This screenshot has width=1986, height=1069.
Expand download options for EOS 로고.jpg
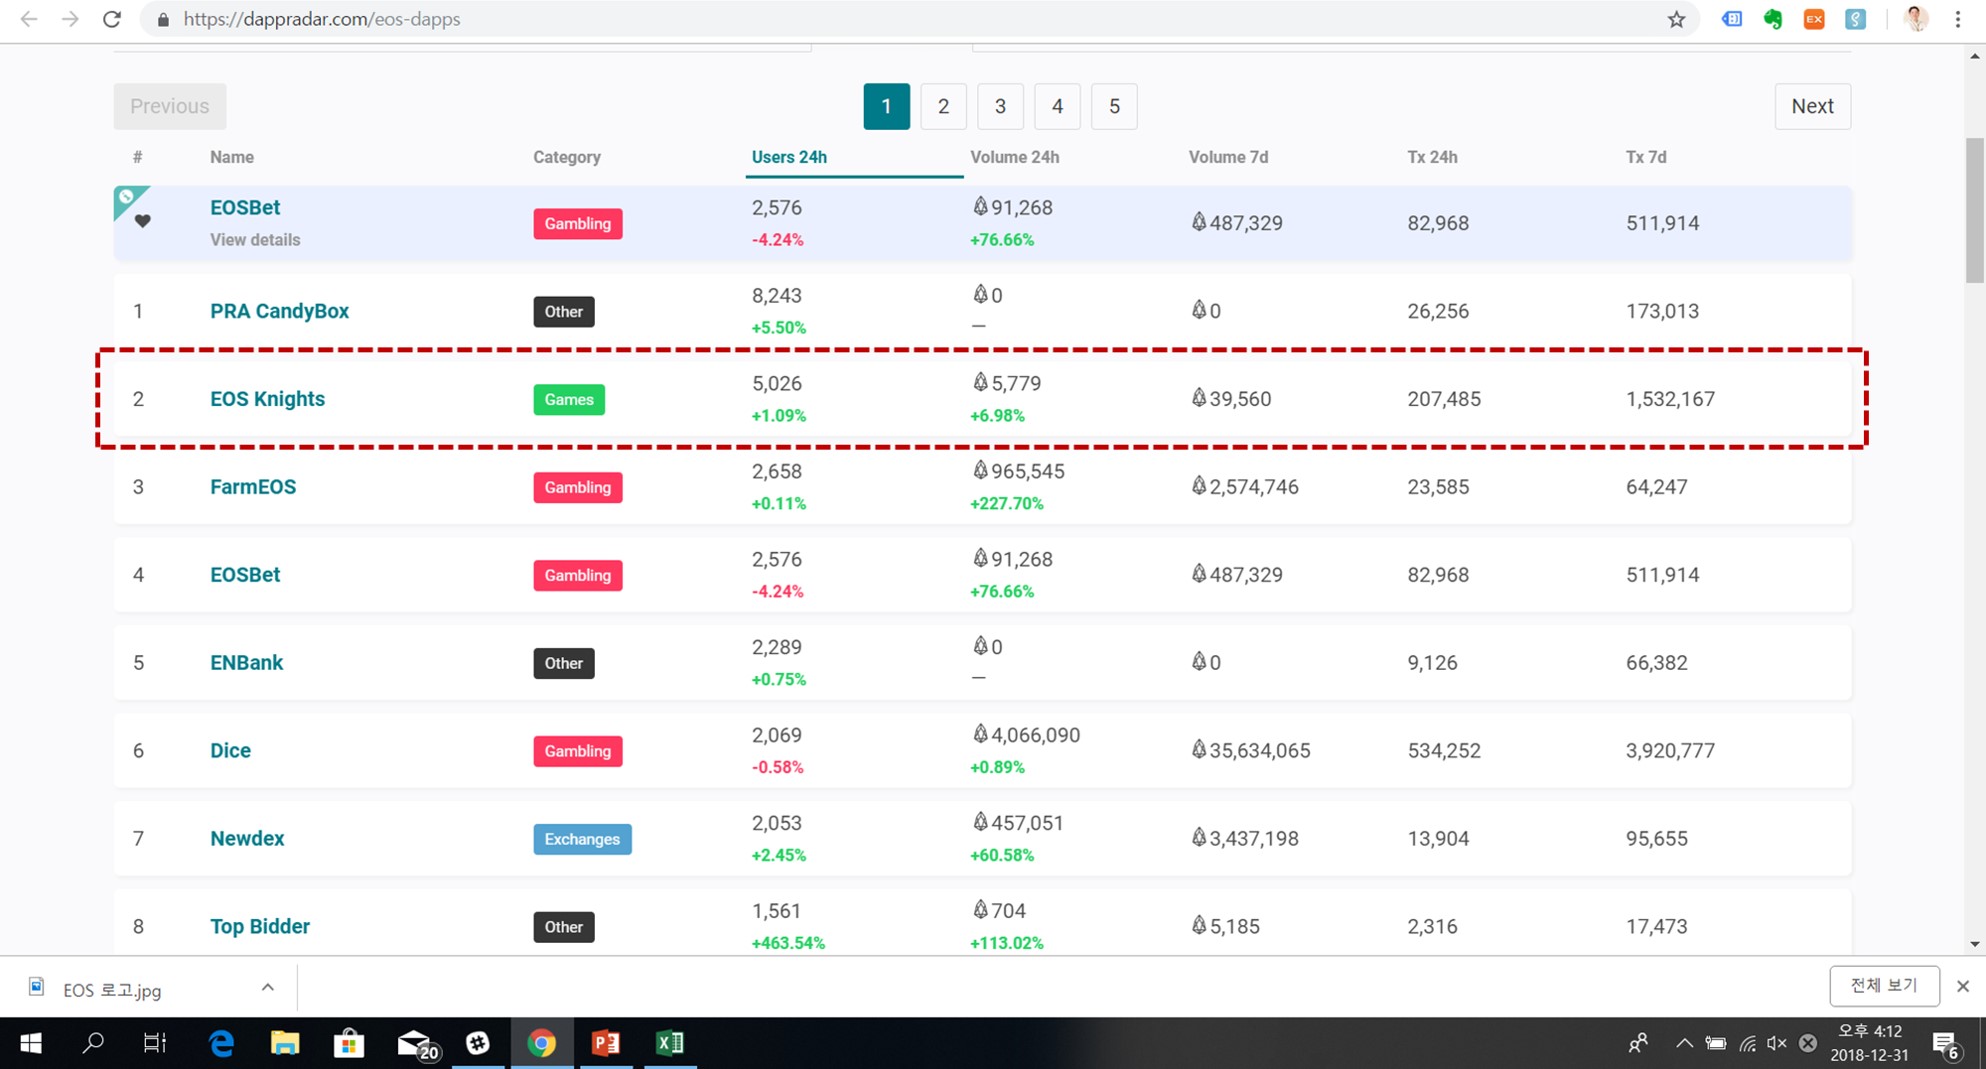(x=267, y=988)
